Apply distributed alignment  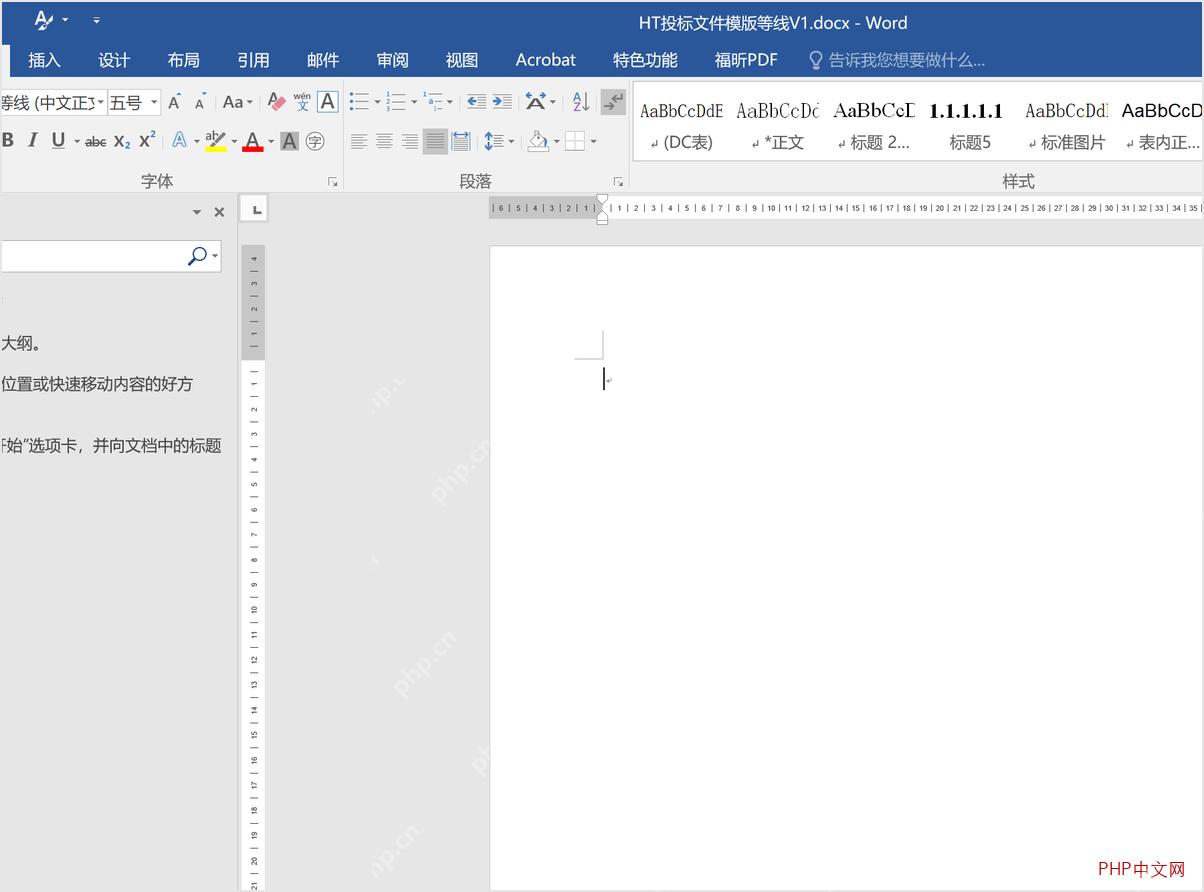pos(461,141)
